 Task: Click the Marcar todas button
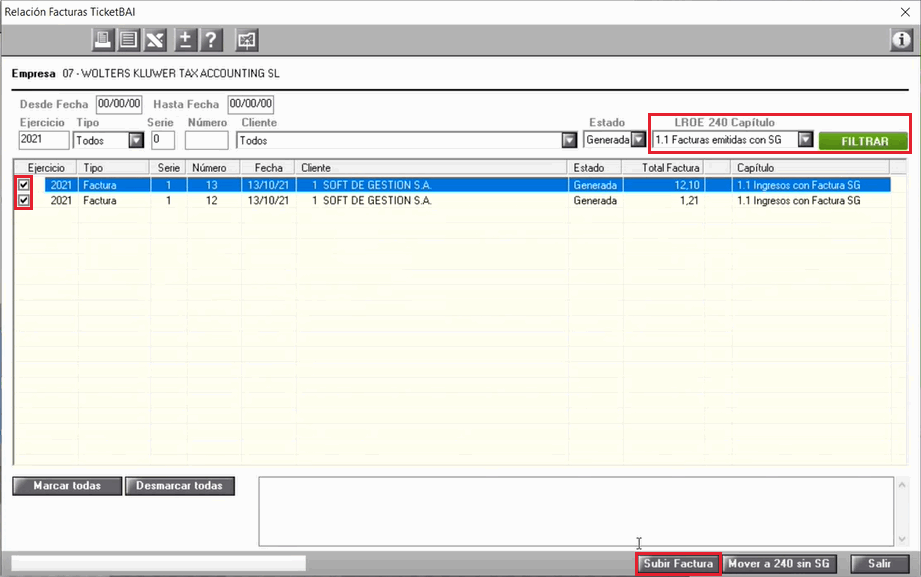click(67, 486)
